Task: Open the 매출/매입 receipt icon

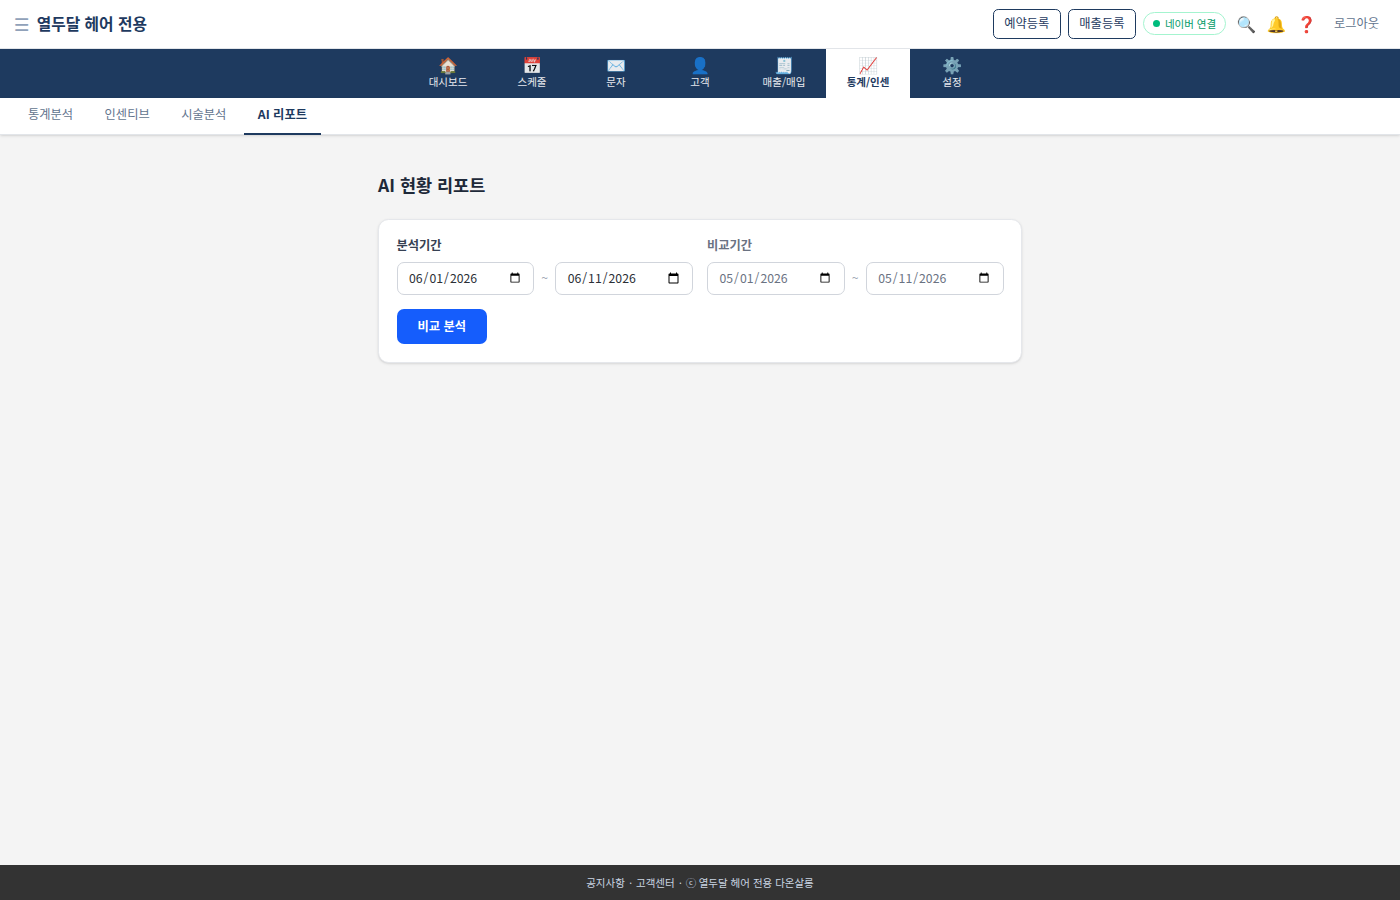Action: click(784, 65)
